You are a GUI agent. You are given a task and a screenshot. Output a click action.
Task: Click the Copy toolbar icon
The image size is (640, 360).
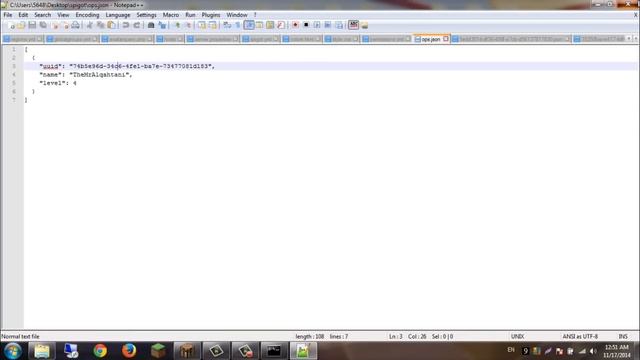point(100,25)
